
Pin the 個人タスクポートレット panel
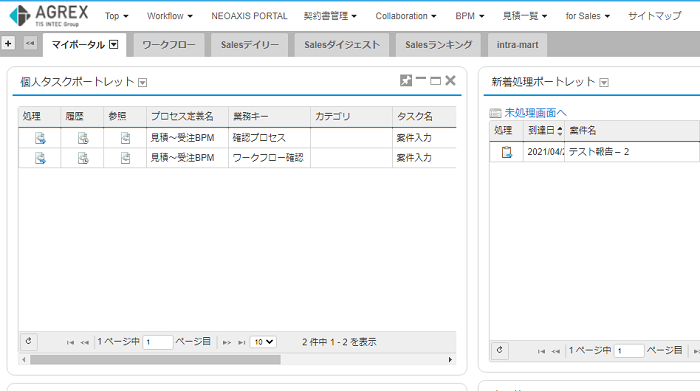click(405, 80)
